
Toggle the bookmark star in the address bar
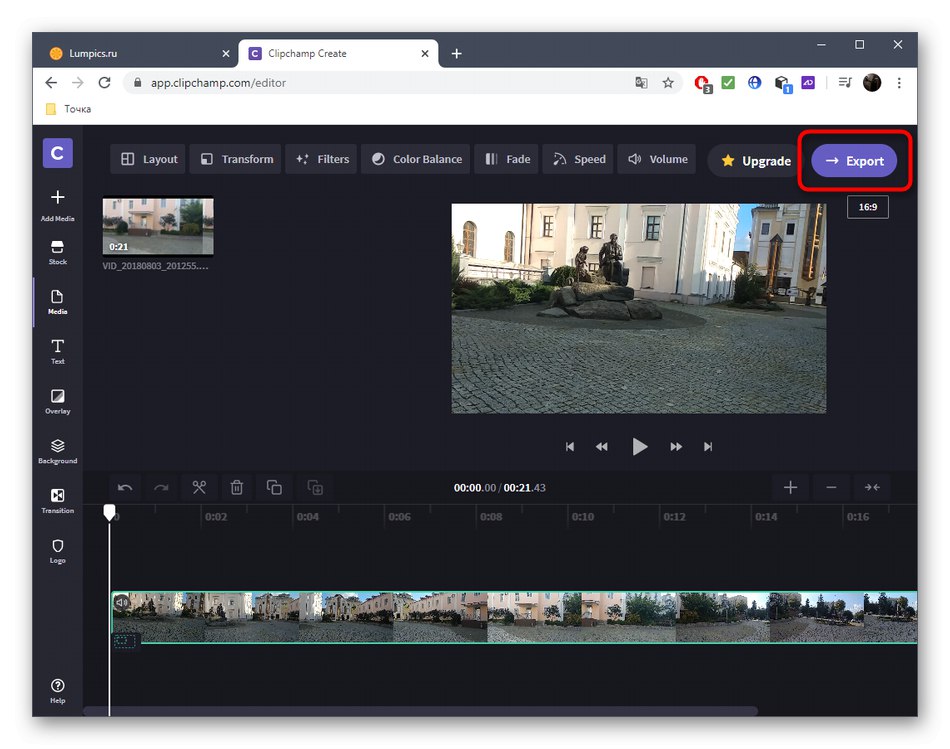(668, 83)
